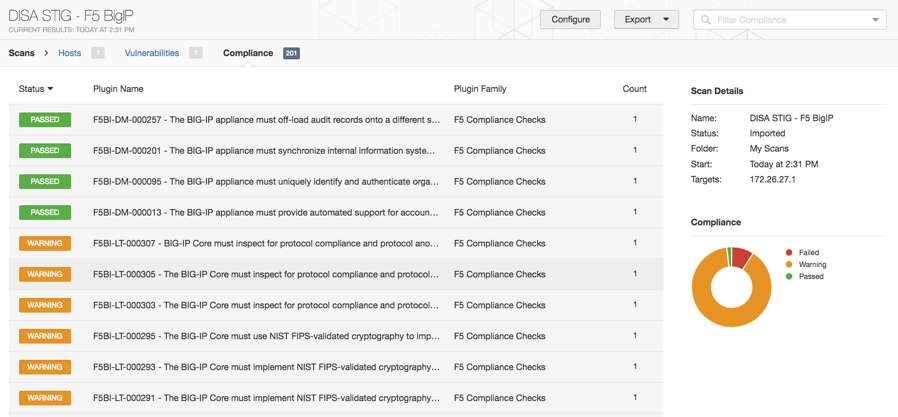Click the search magnifier icon in filter box
The image size is (898, 417).
[x=706, y=19]
